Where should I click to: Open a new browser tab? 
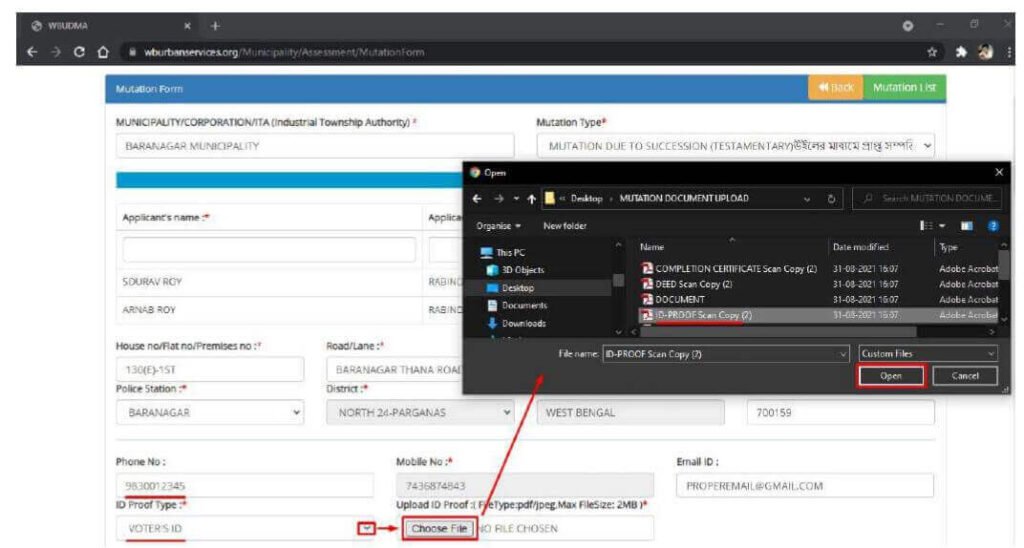coord(215,26)
